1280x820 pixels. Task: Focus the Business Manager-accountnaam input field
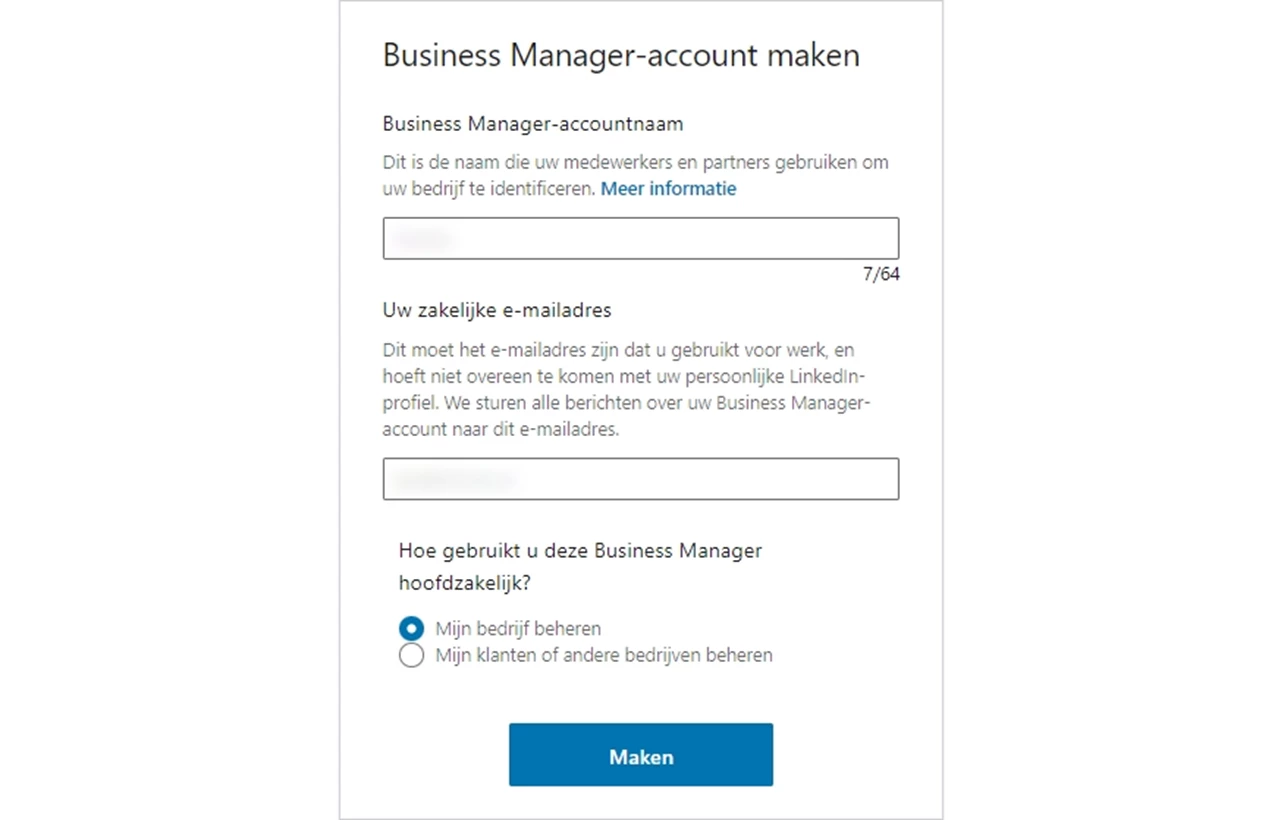click(641, 238)
